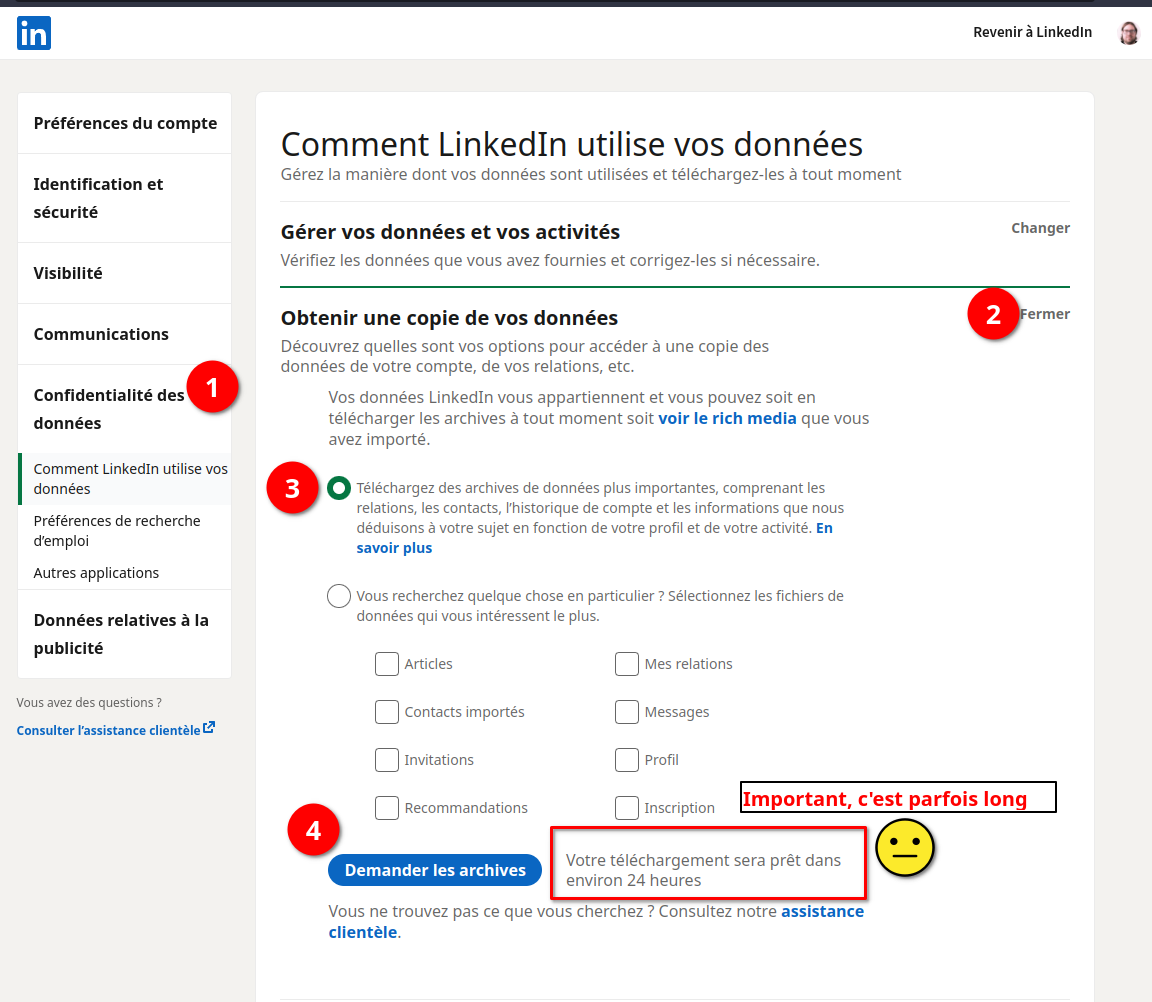Image resolution: width=1152 pixels, height=1002 pixels.
Task: Click the Gérer vos données et vos activités heading
Action: click(450, 232)
